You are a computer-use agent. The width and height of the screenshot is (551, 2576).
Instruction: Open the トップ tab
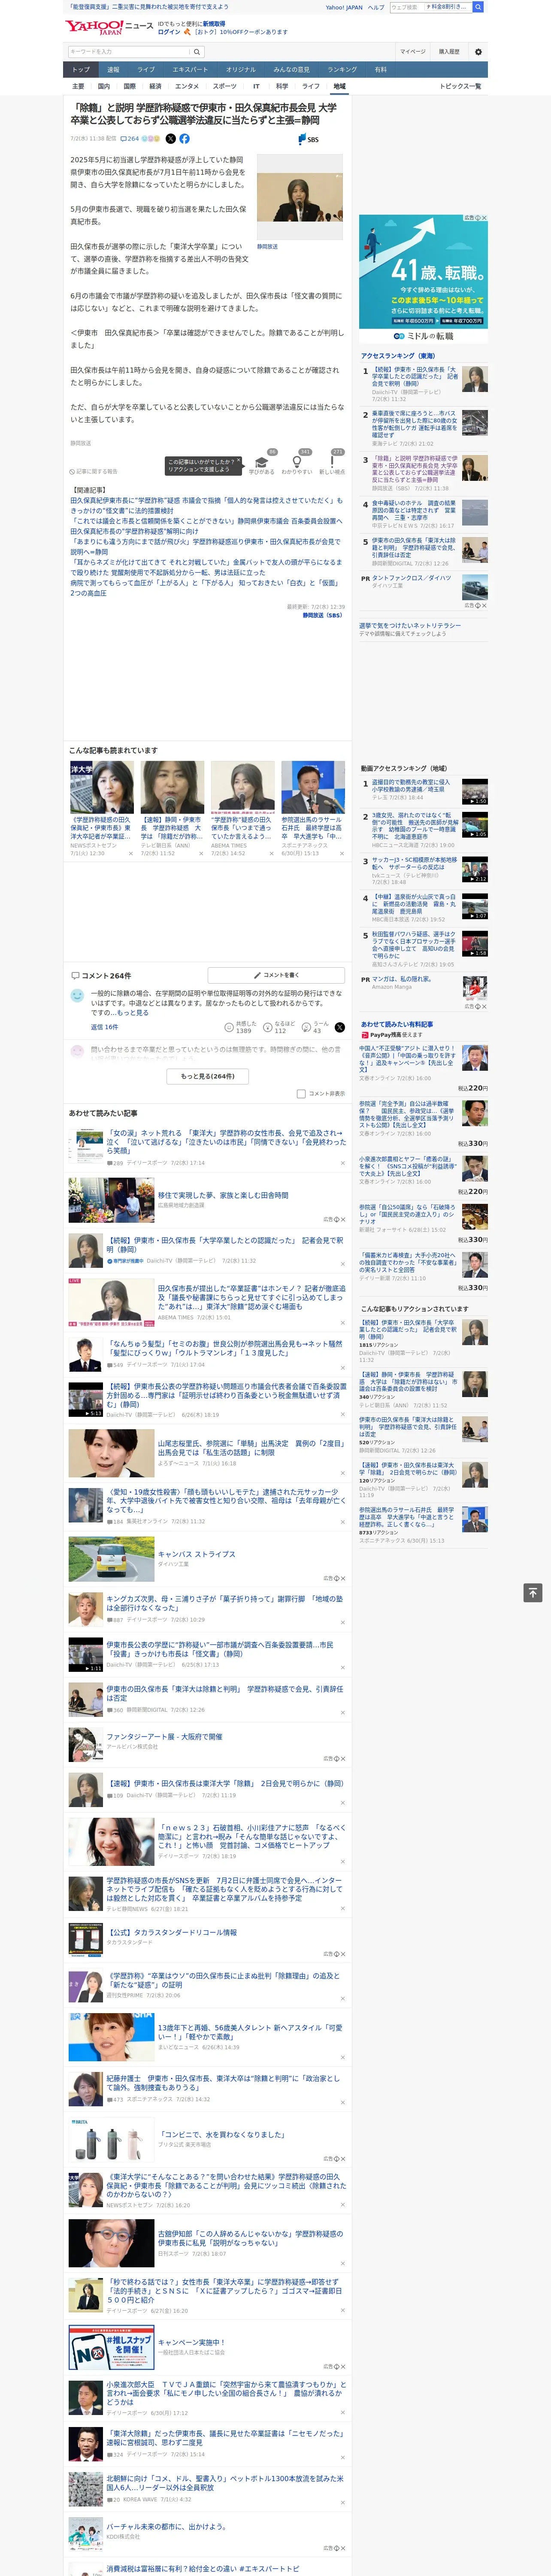pos(81,70)
